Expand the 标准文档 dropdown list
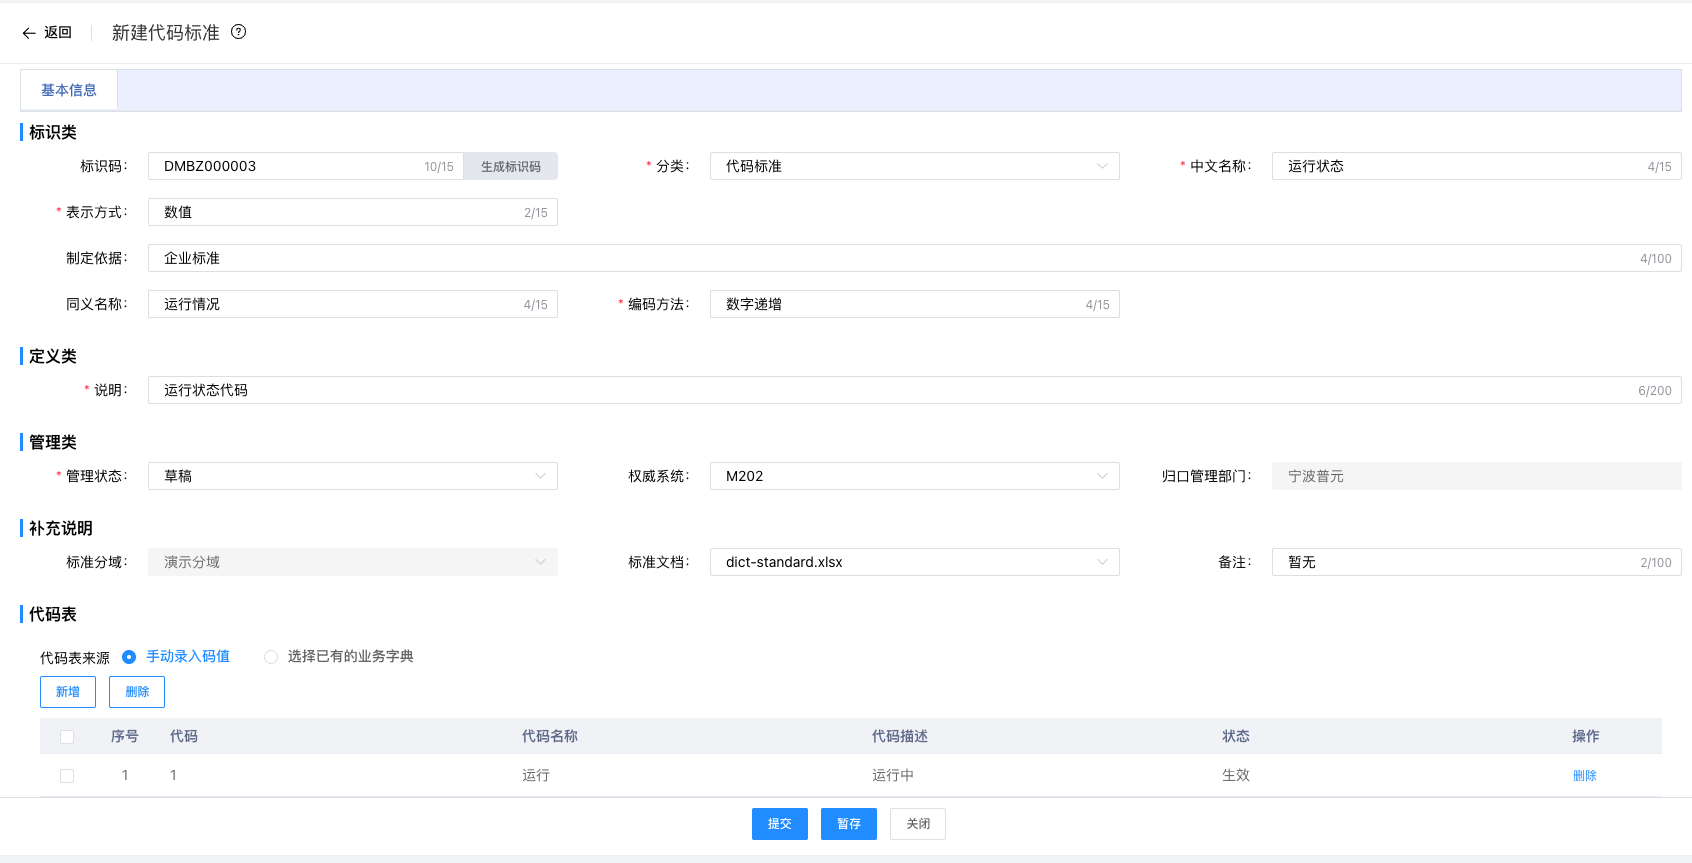This screenshot has height=863, width=1692. pos(914,562)
